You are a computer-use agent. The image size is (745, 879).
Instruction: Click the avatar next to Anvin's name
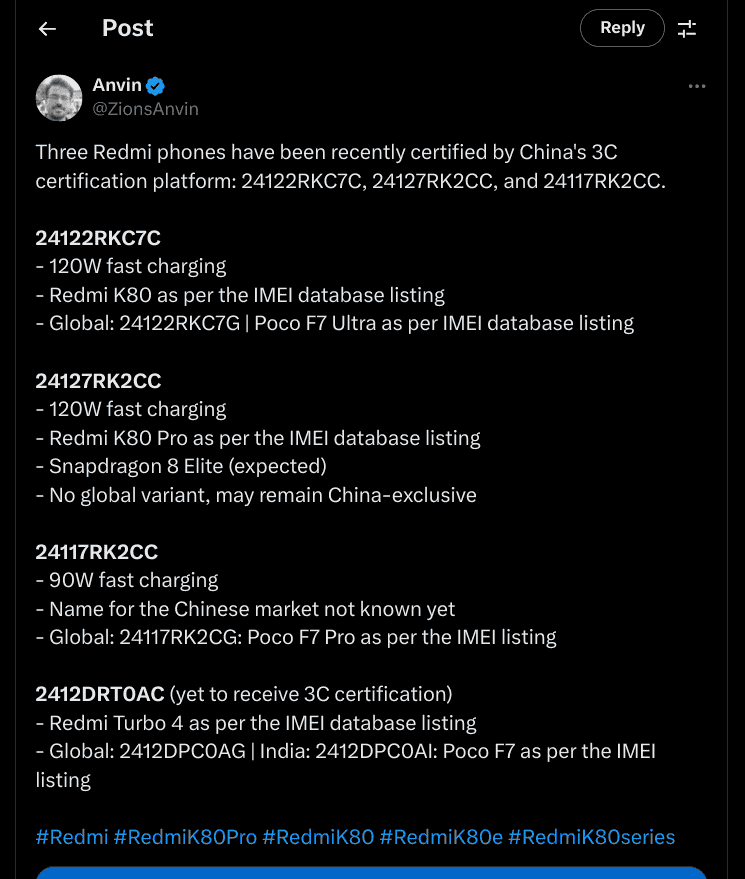[58, 97]
